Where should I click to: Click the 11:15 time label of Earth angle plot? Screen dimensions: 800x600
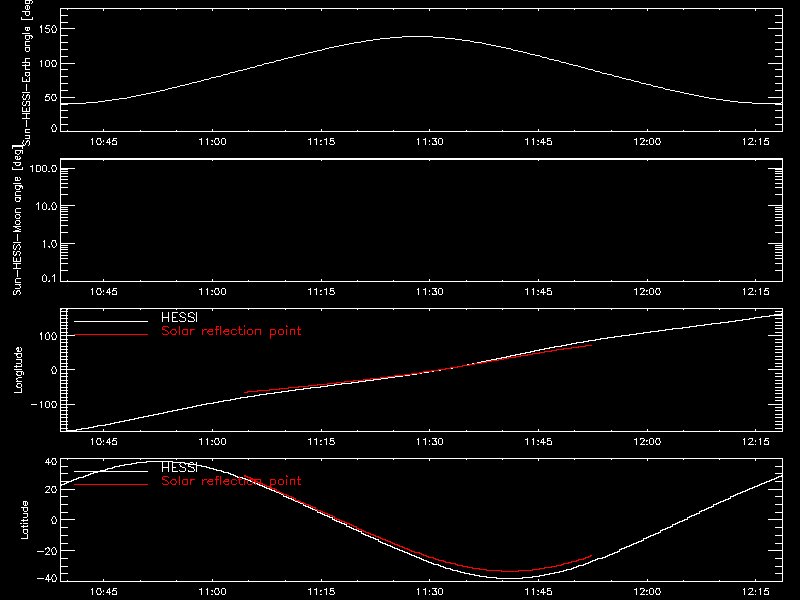(x=321, y=142)
